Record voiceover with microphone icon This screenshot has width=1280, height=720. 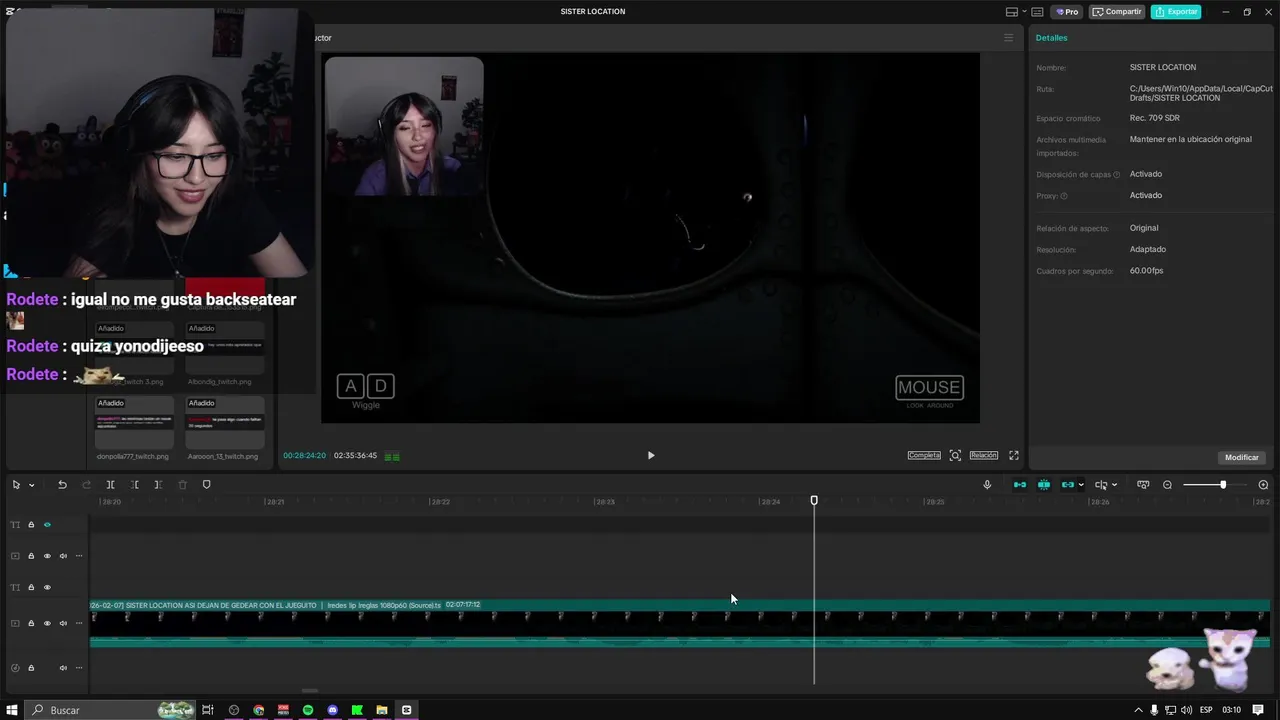tap(987, 485)
